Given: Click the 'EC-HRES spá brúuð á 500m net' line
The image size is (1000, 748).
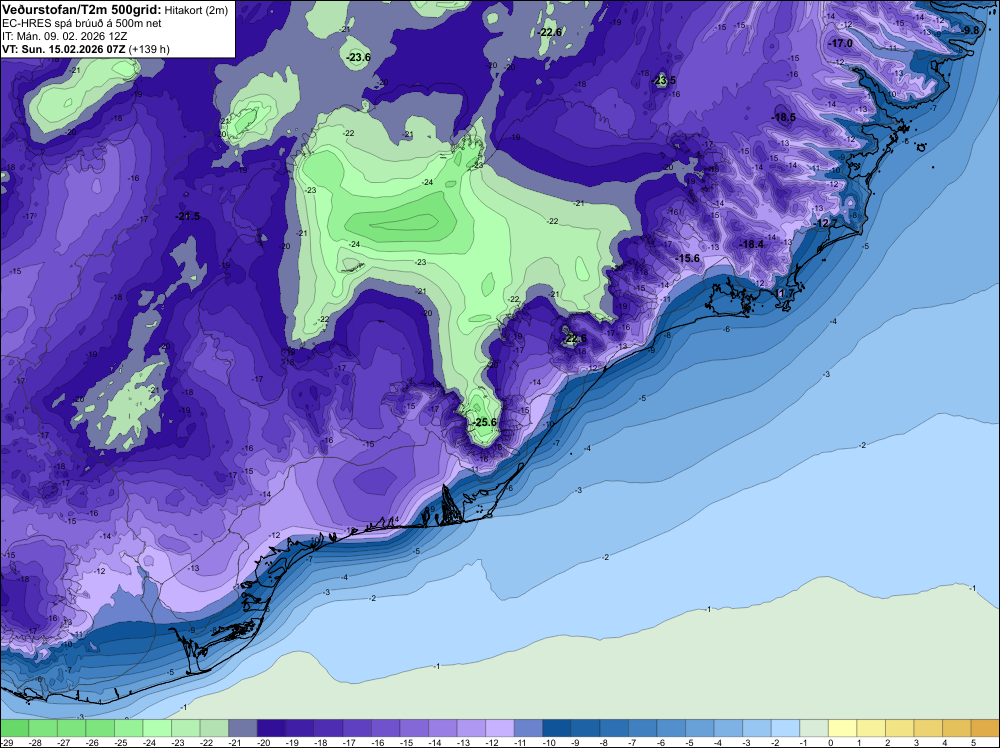Looking at the screenshot, I should point(82,24).
